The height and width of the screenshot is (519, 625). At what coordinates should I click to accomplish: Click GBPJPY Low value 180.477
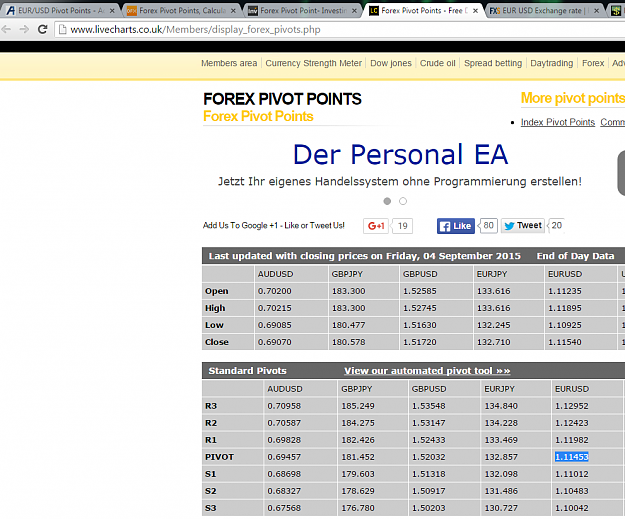coord(348,325)
